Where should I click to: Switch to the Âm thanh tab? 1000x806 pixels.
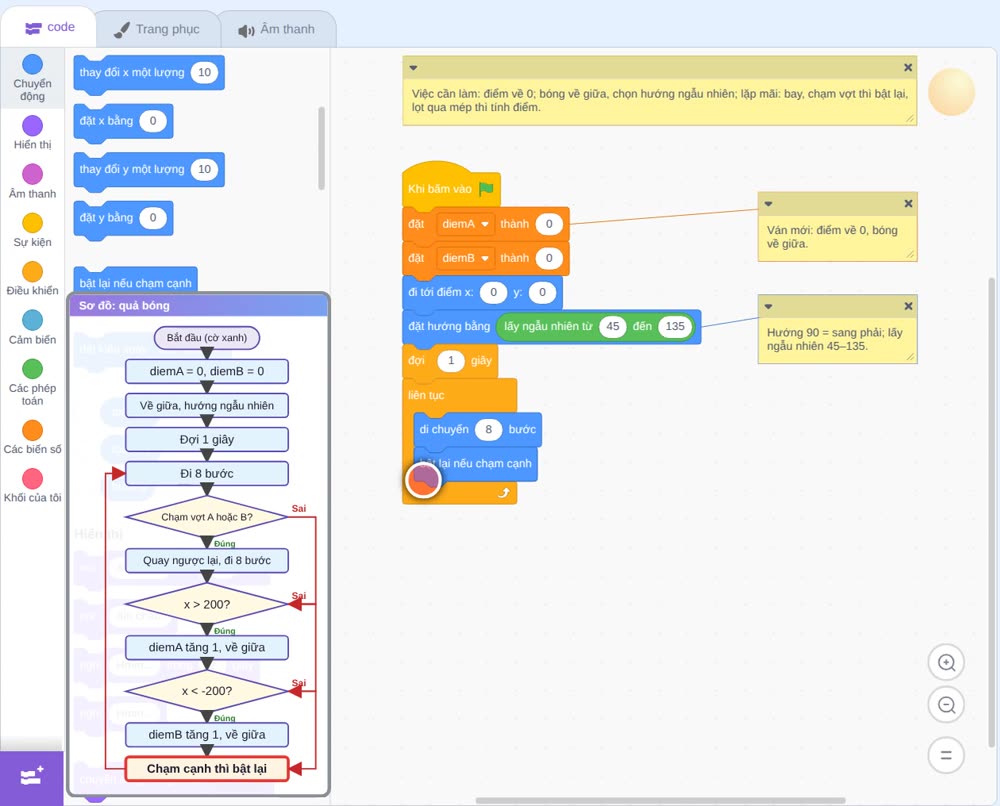277,29
